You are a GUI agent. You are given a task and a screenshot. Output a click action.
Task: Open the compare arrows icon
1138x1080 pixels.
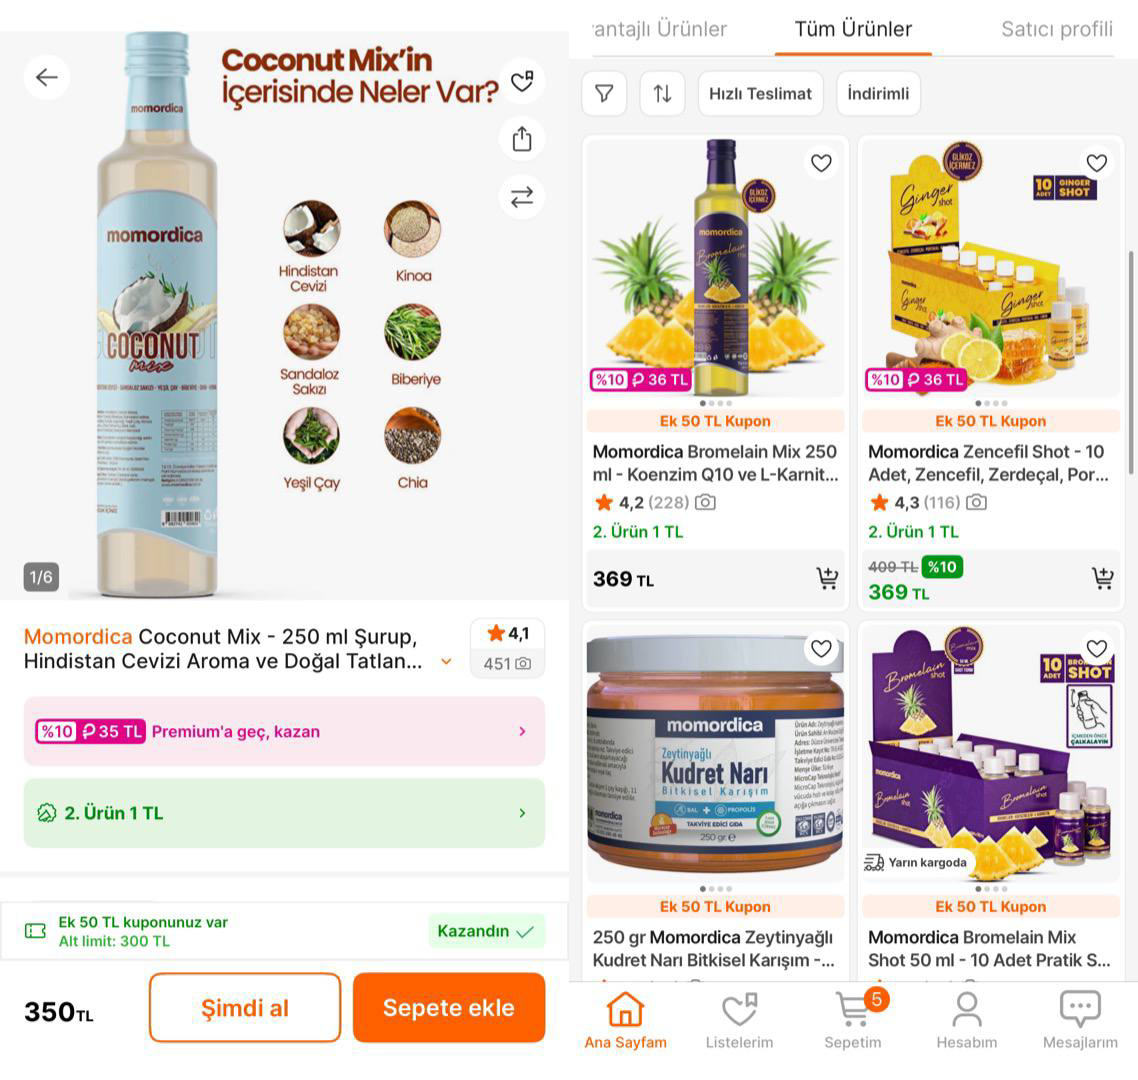(x=522, y=197)
